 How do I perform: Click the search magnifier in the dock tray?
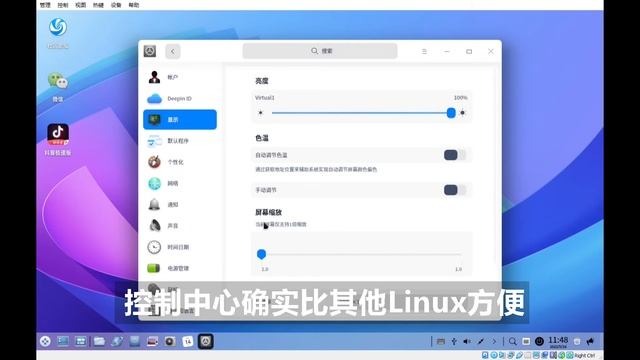[513, 341]
